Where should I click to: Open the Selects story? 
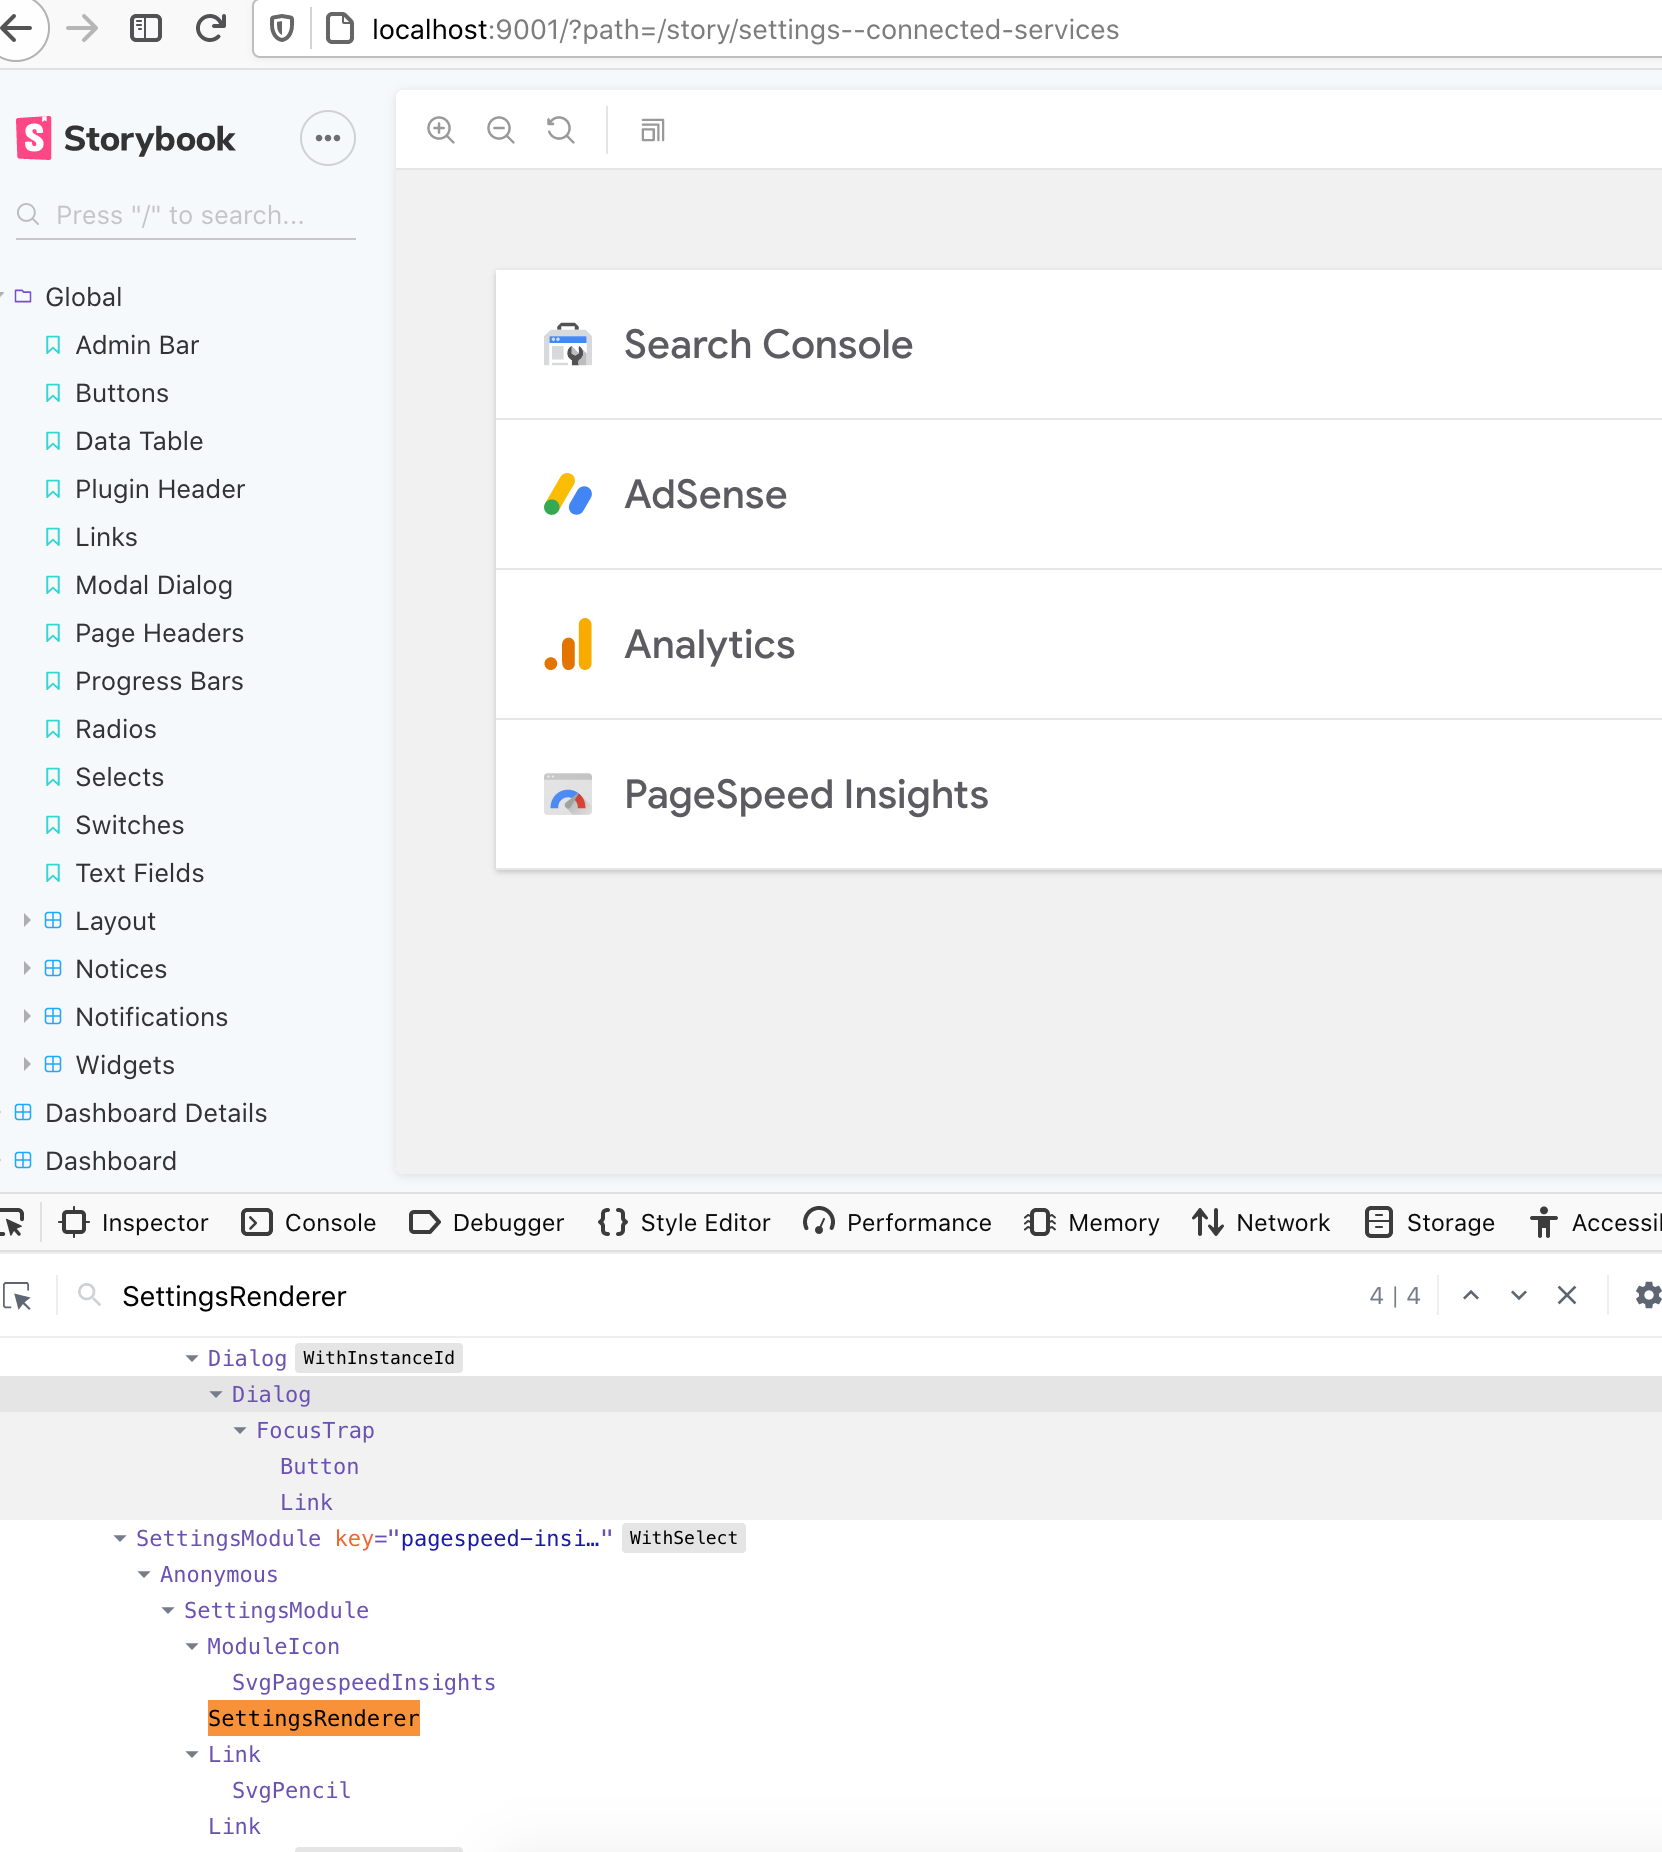(x=119, y=777)
